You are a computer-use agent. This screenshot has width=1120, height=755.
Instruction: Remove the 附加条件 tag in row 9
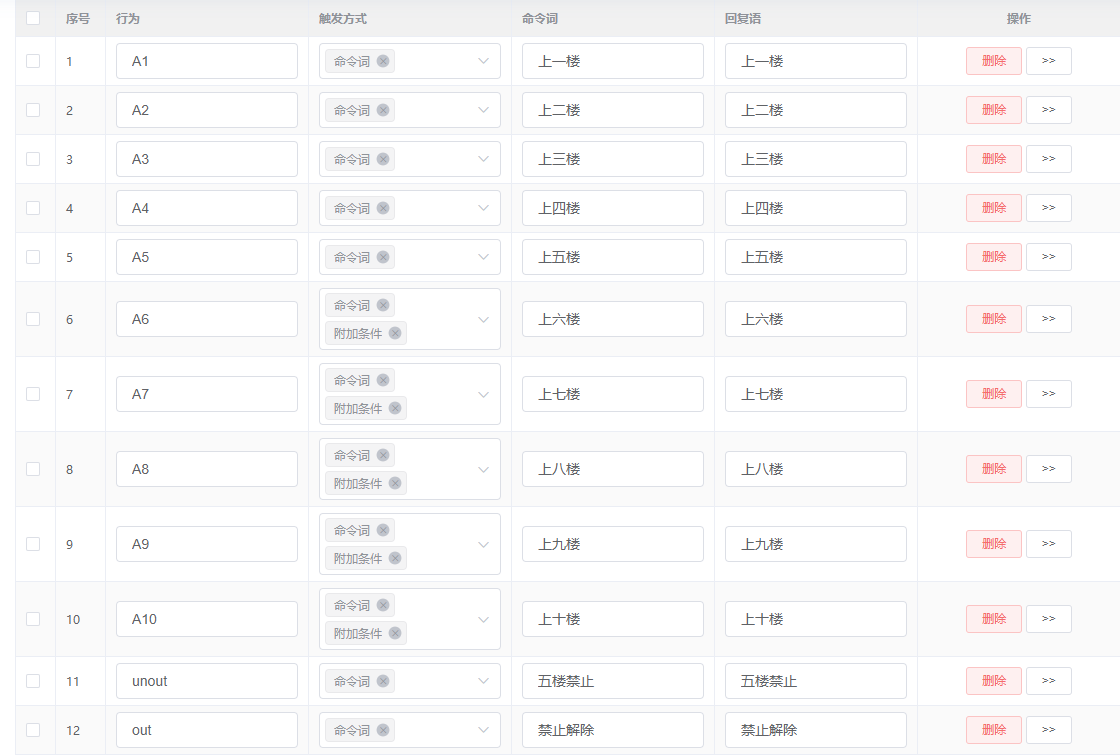tap(395, 558)
